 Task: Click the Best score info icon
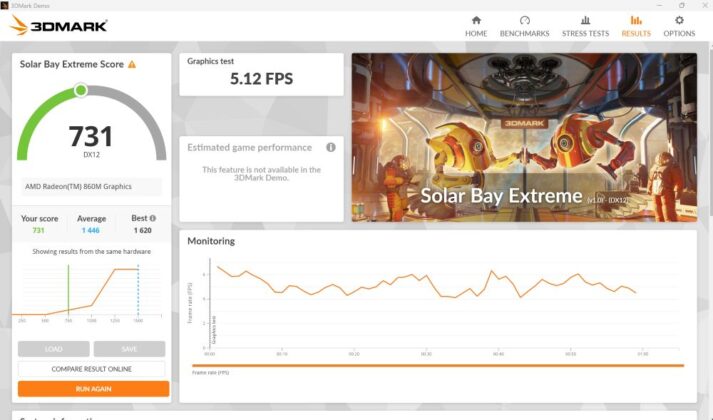point(153,218)
